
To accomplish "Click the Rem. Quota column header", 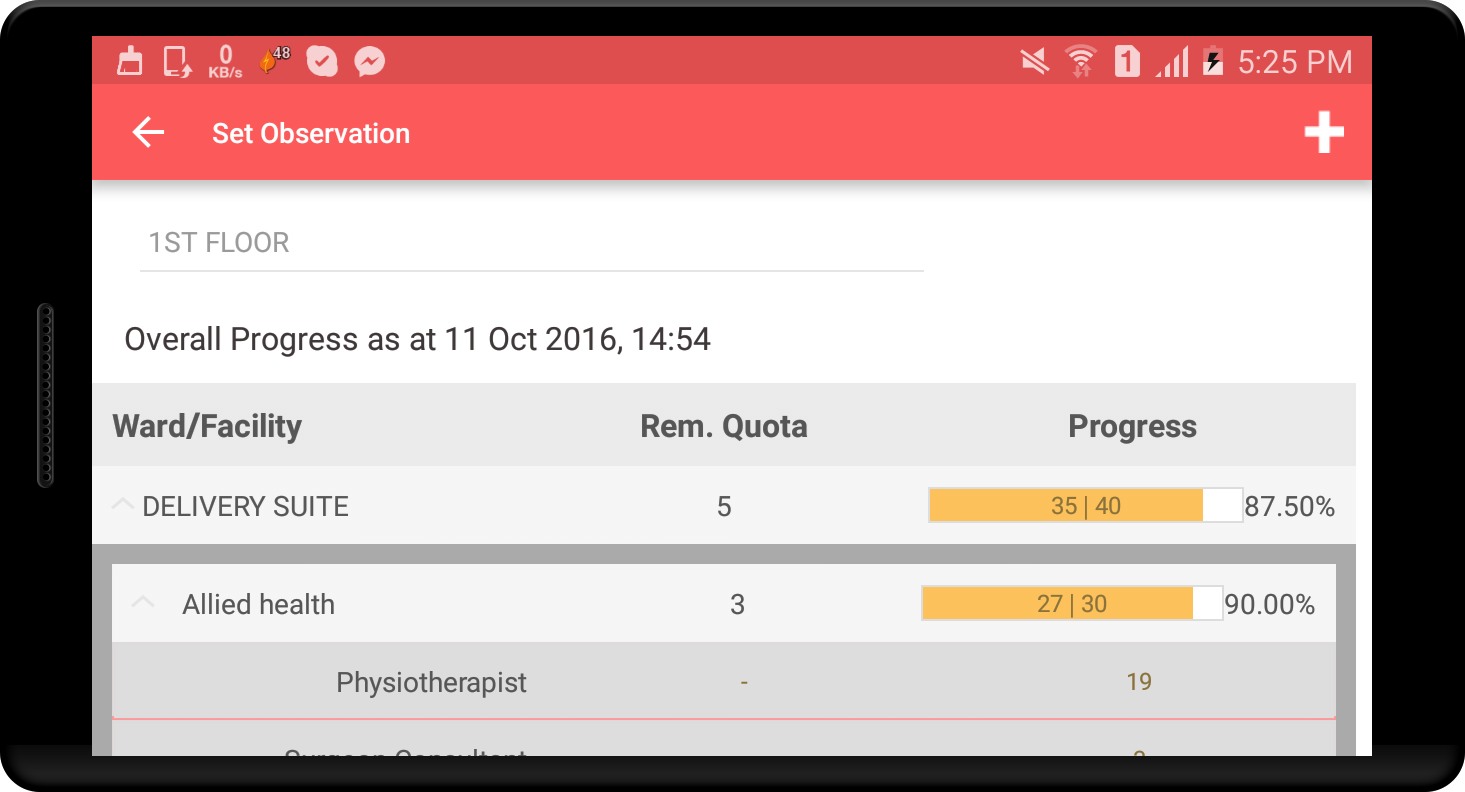I will (723, 427).
